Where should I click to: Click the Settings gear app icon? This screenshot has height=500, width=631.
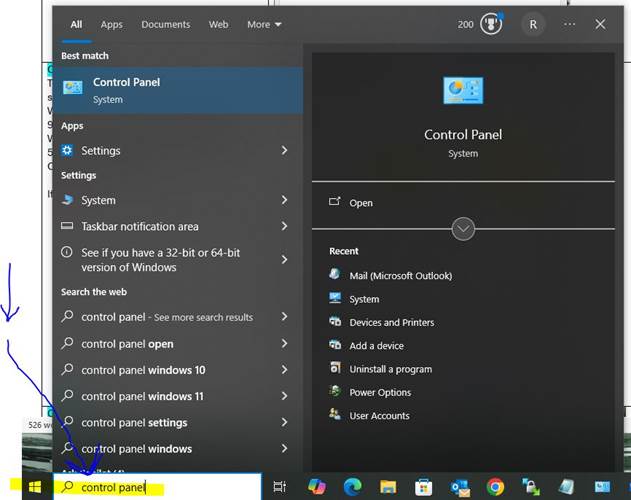(67, 151)
